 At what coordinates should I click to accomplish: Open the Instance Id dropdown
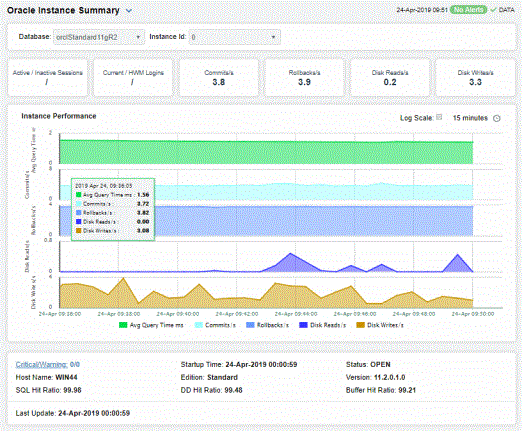pyautogui.click(x=235, y=37)
